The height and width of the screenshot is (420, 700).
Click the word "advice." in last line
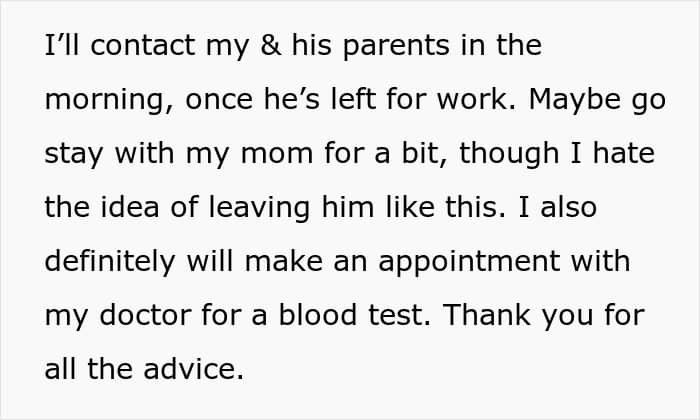pos(194,370)
